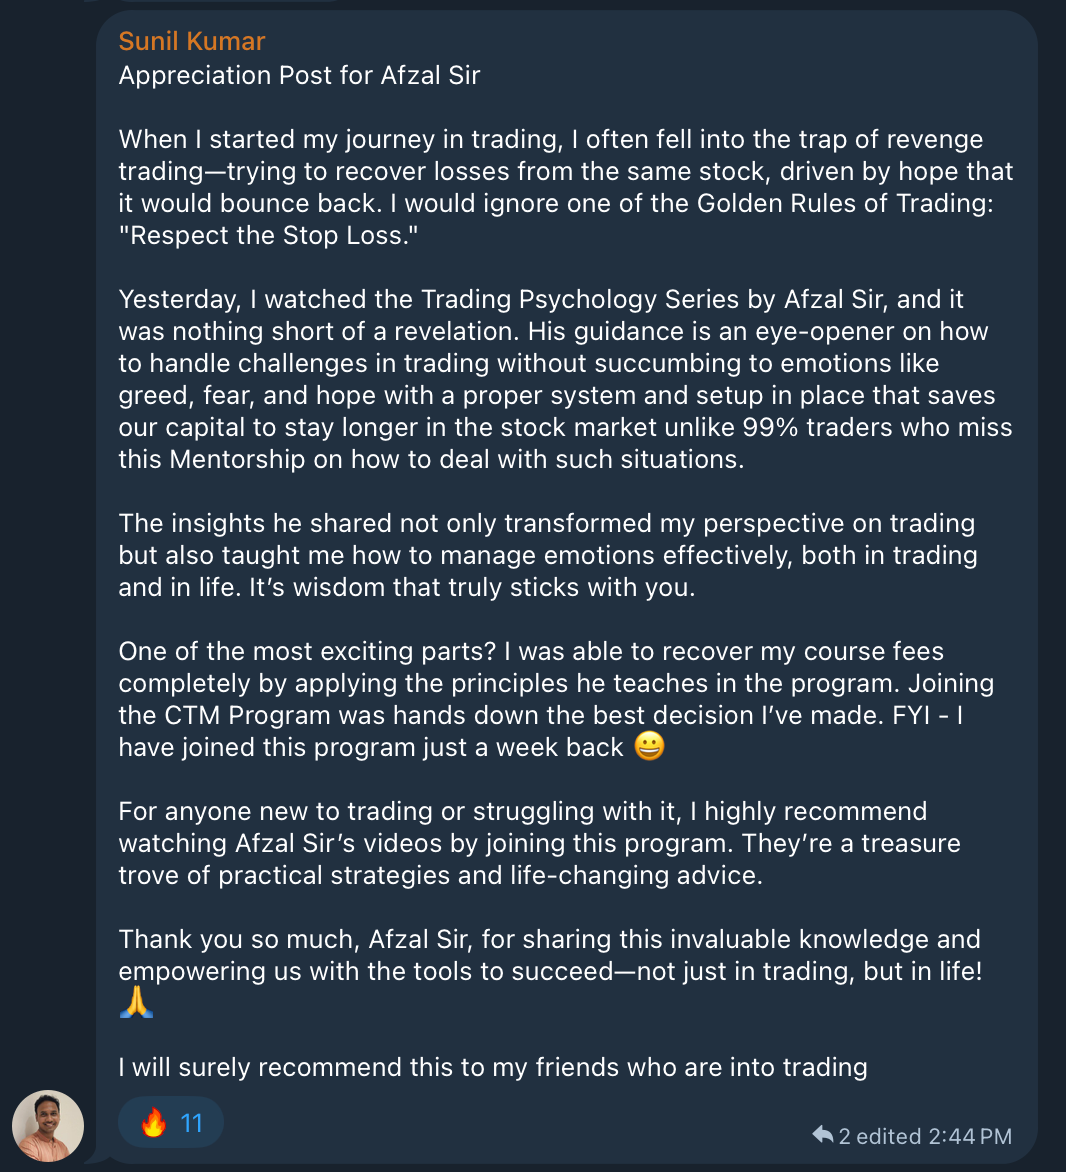Open Sunil Kumar's profile photo
This screenshot has height=1172, width=1066.
point(48,1125)
